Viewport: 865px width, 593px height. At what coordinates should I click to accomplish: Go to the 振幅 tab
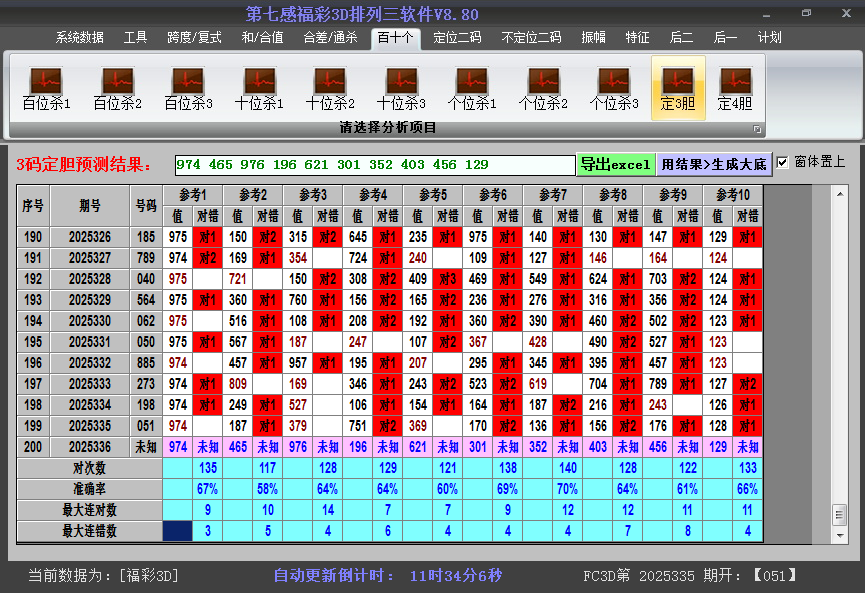point(593,38)
